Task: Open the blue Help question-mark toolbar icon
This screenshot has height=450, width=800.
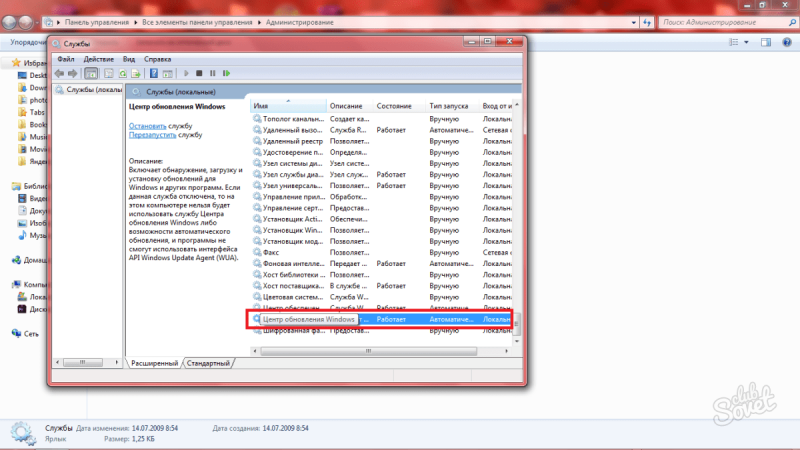Action: 154,73
